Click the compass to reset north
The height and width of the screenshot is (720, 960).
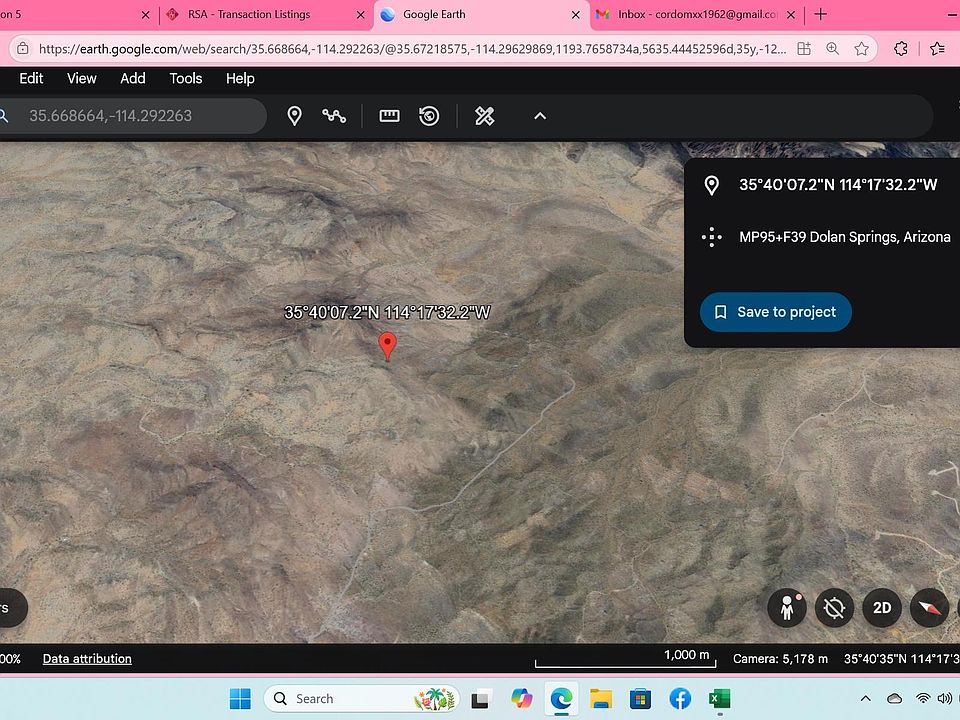(x=929, y=608)
